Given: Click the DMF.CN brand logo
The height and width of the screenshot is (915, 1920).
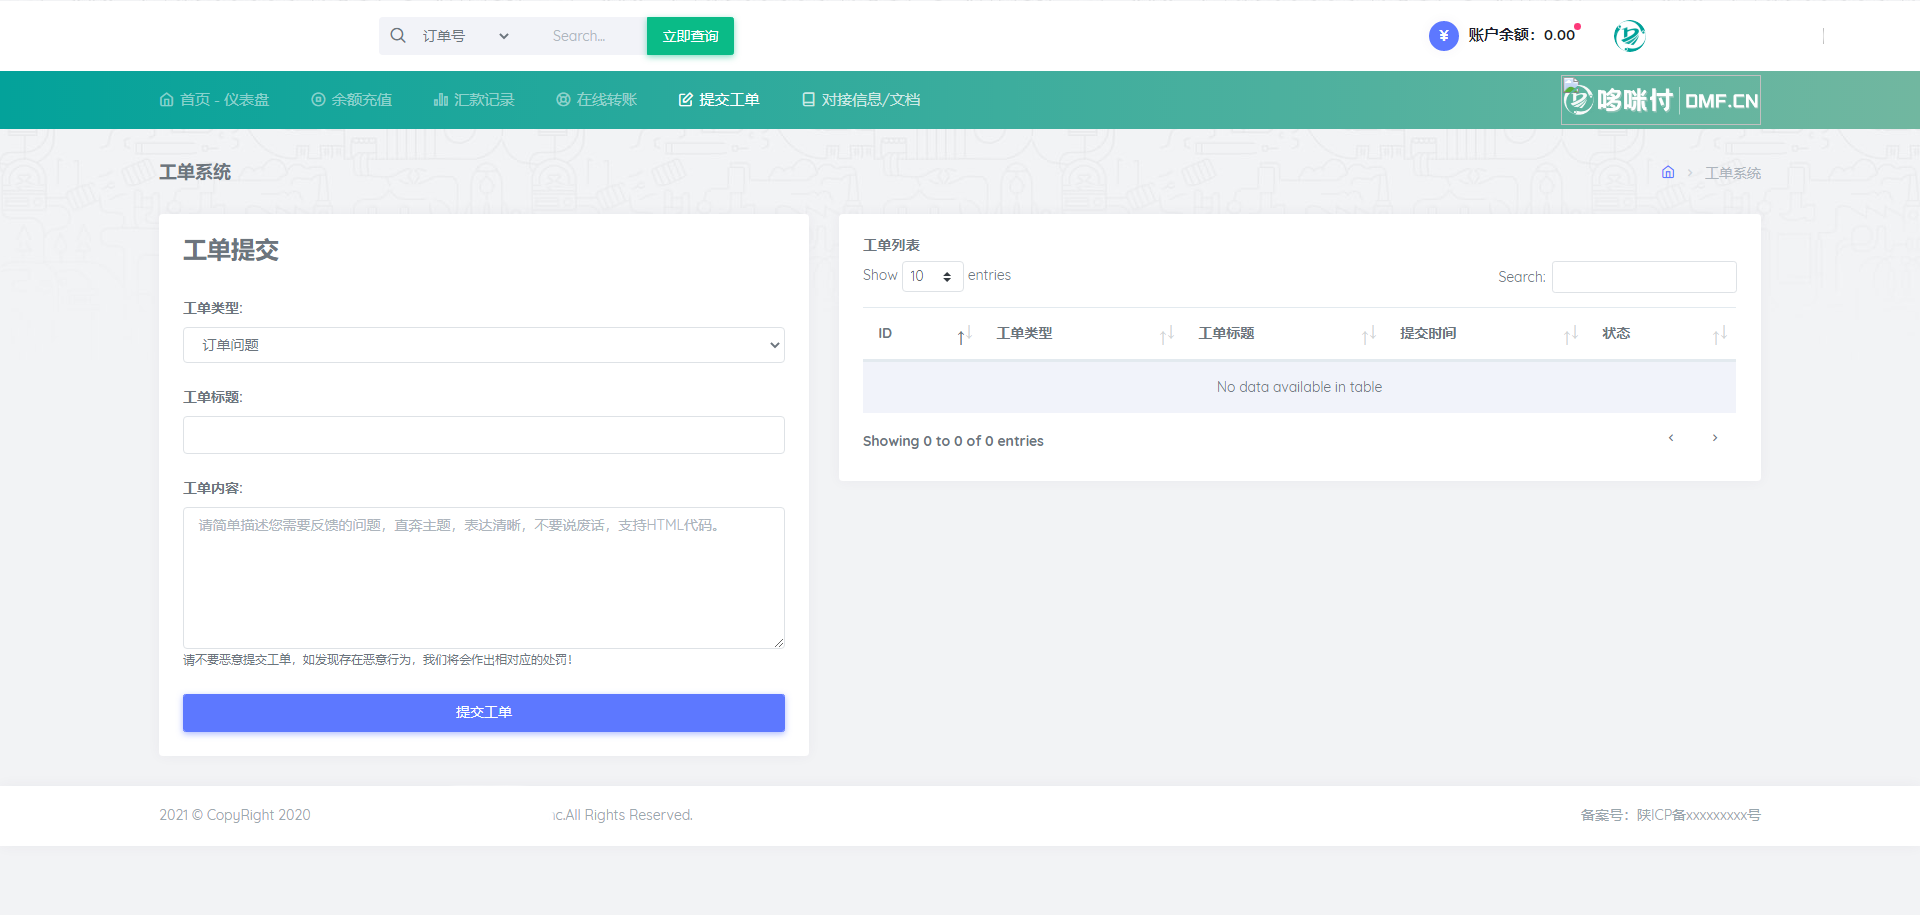Looking at the screenshot, I should [1660, 100].
